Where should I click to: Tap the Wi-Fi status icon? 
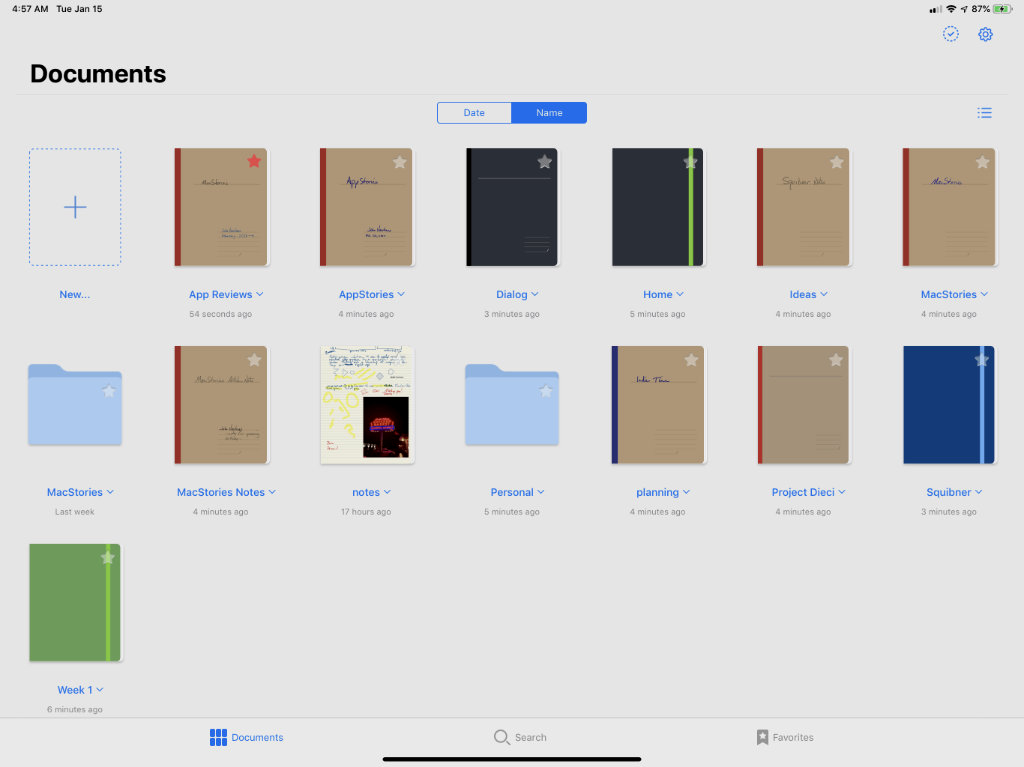click(951, 9)
